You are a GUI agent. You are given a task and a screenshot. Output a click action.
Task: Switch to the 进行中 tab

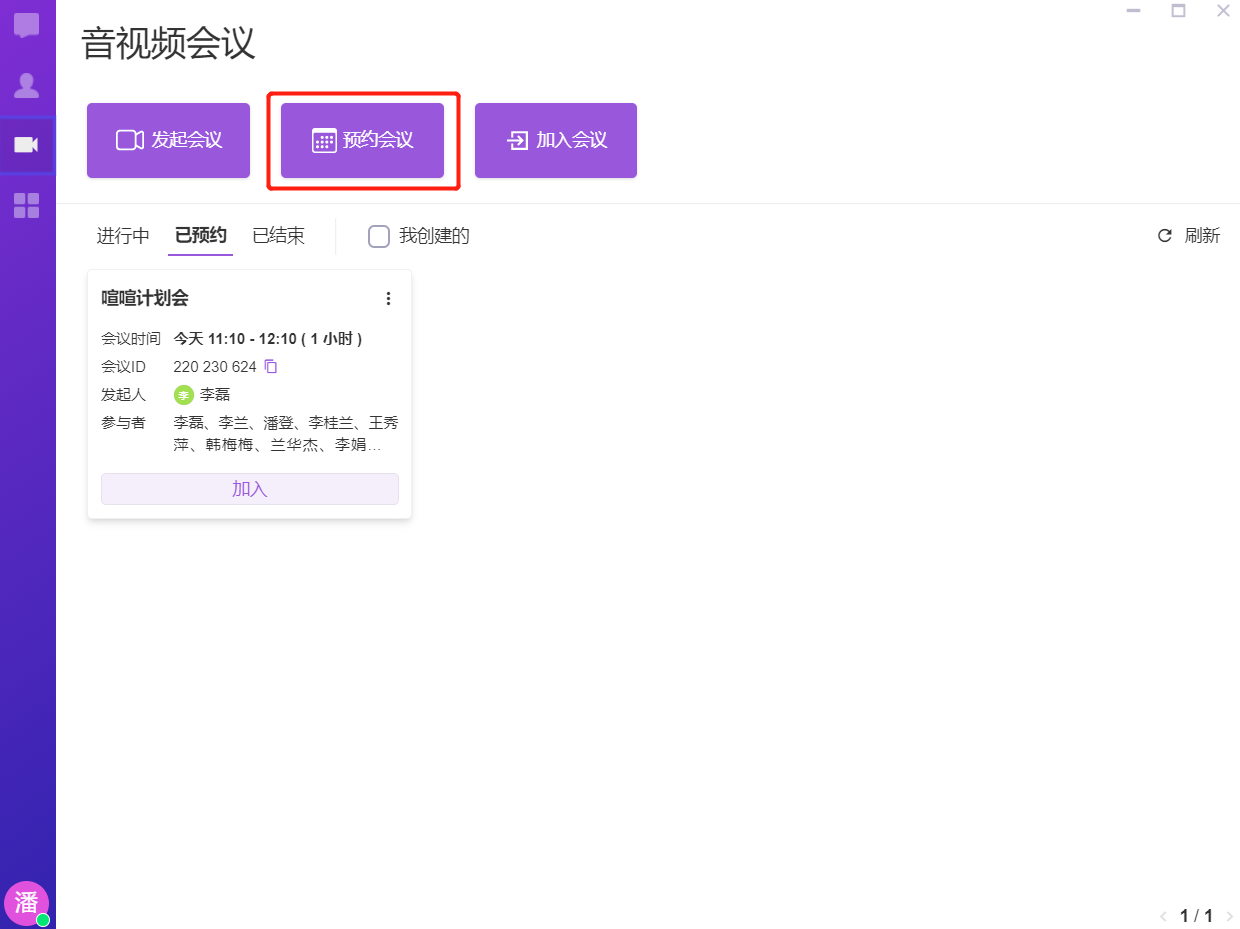[x=123, y=236]
